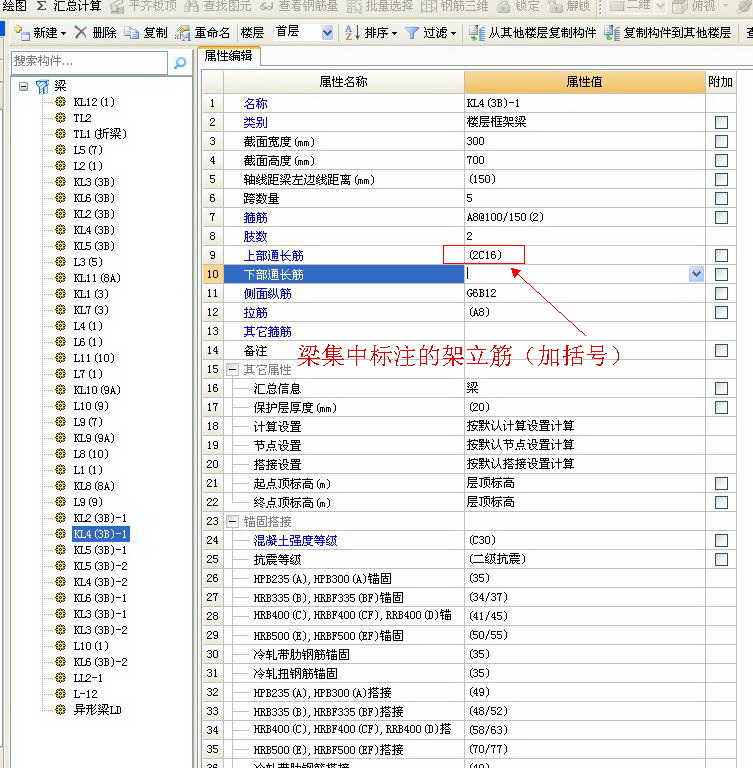Image resolution: width=753 pixels, height=768 pixels.
Task: Click the 二维 view icon
Action: point(616,6)
